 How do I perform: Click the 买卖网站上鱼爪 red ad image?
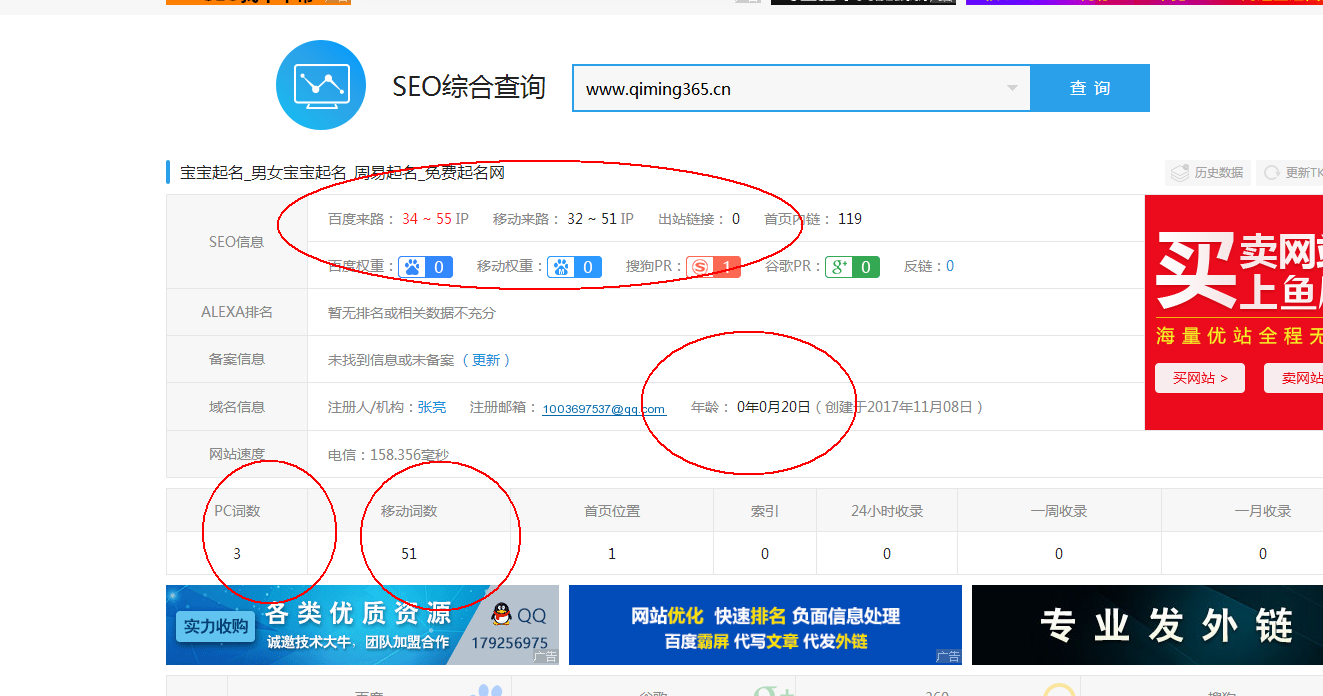point(1234,312)
